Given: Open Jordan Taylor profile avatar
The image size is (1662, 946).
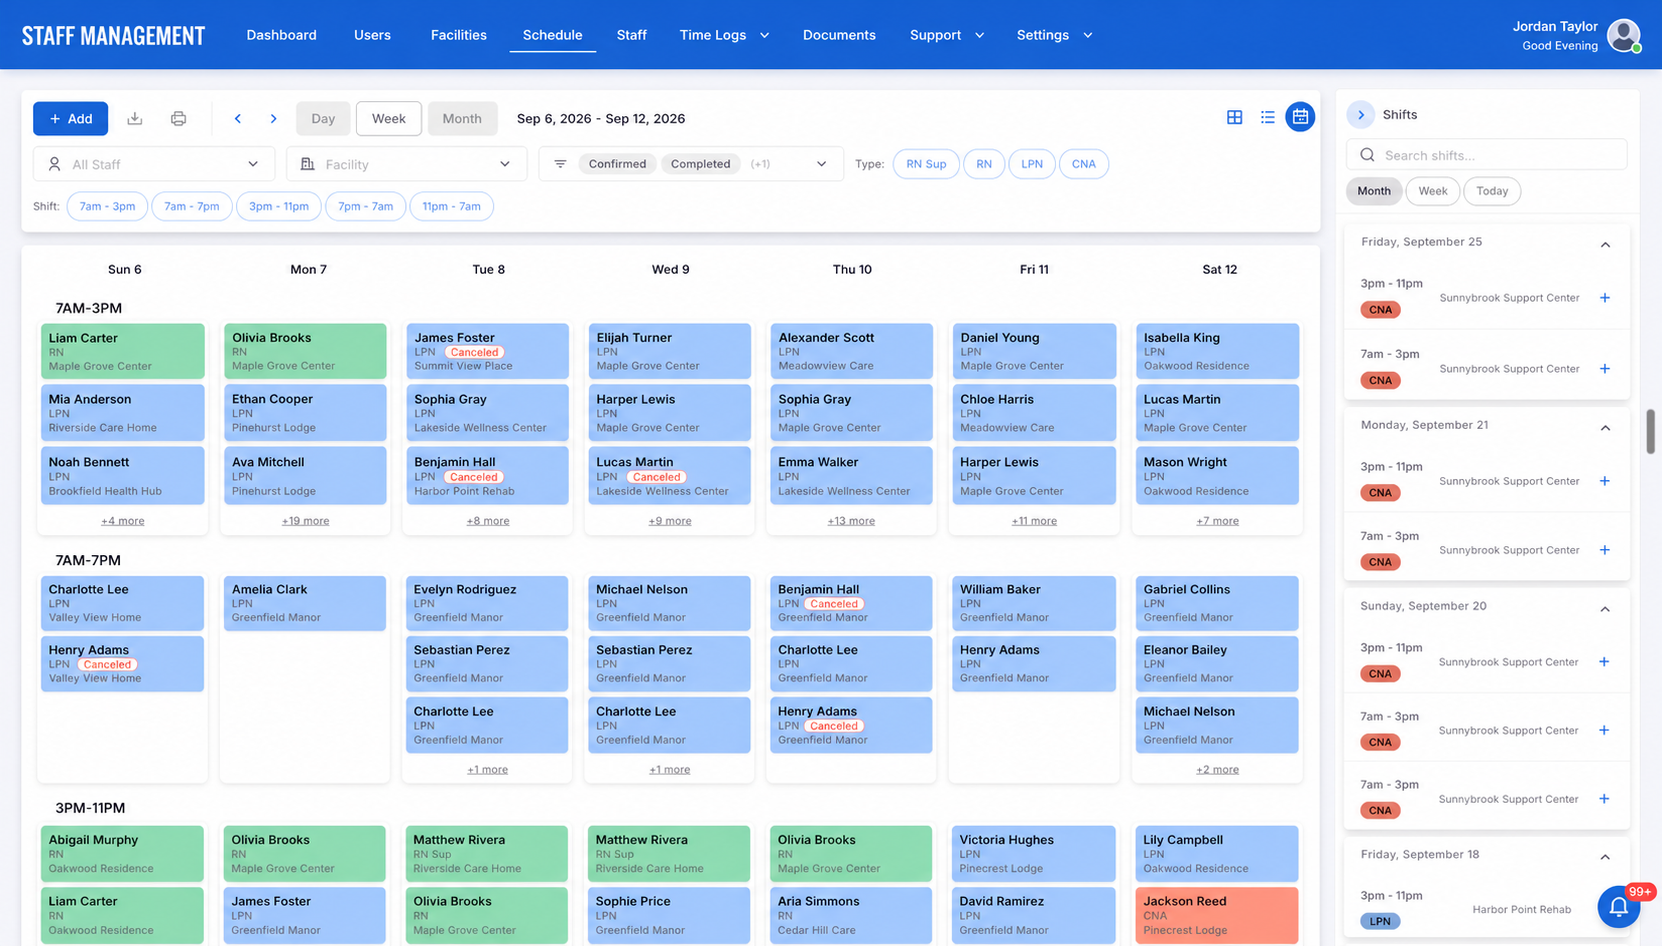Looking at the screenshot, I should [1623, 35].
